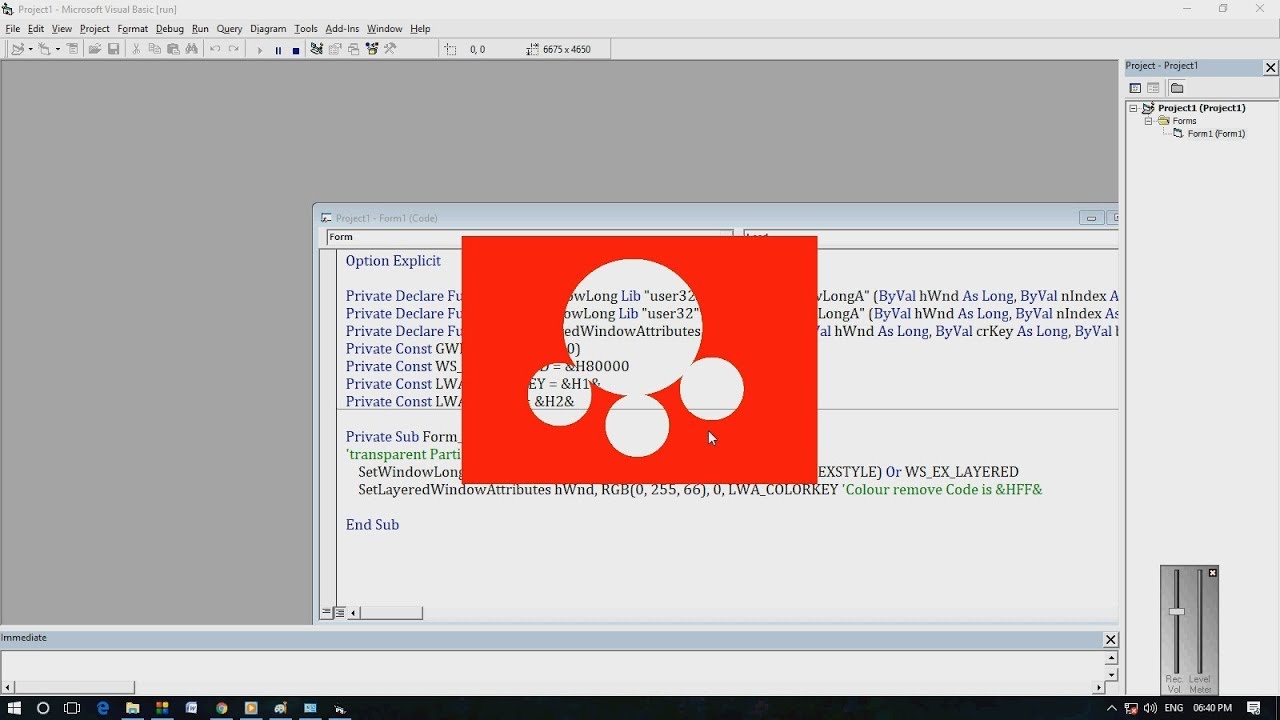The width and height of the screenshot is (1280, 720).
Task: Click the Open Project folder icon
Action: pyautogui.click(x=95, y=49)
